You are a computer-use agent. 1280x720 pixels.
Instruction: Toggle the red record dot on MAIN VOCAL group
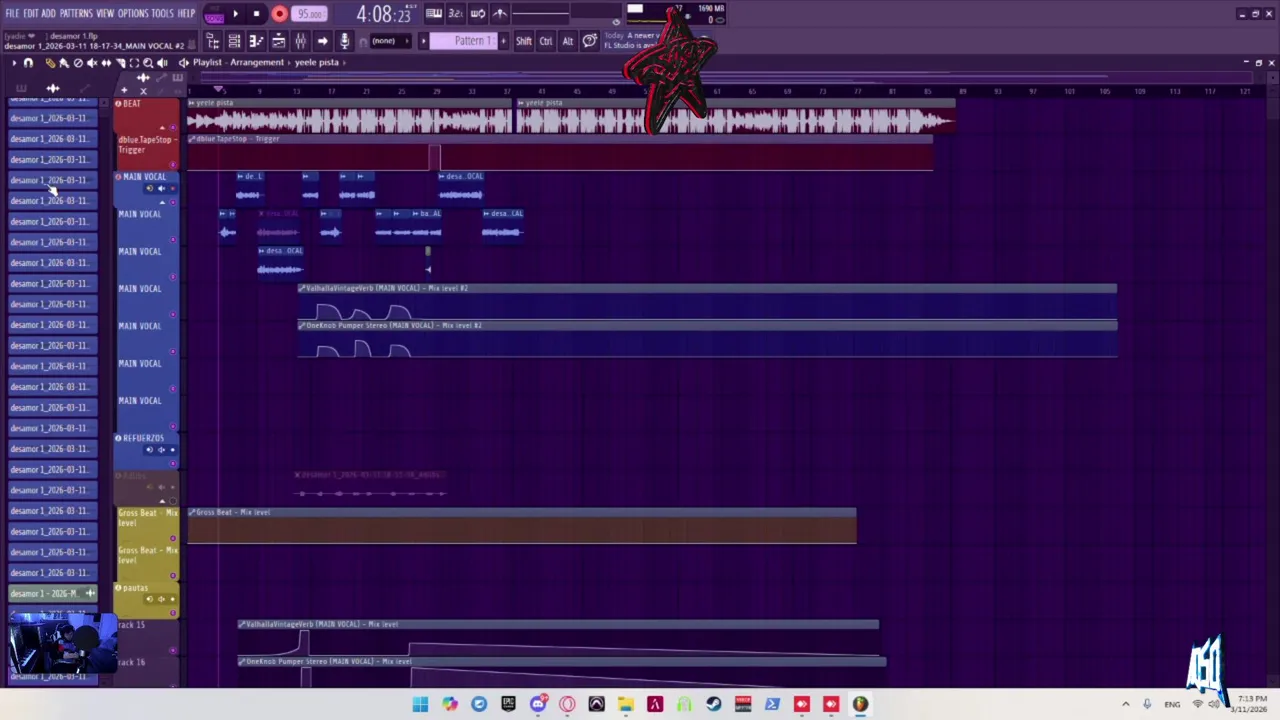coord(173,188)
